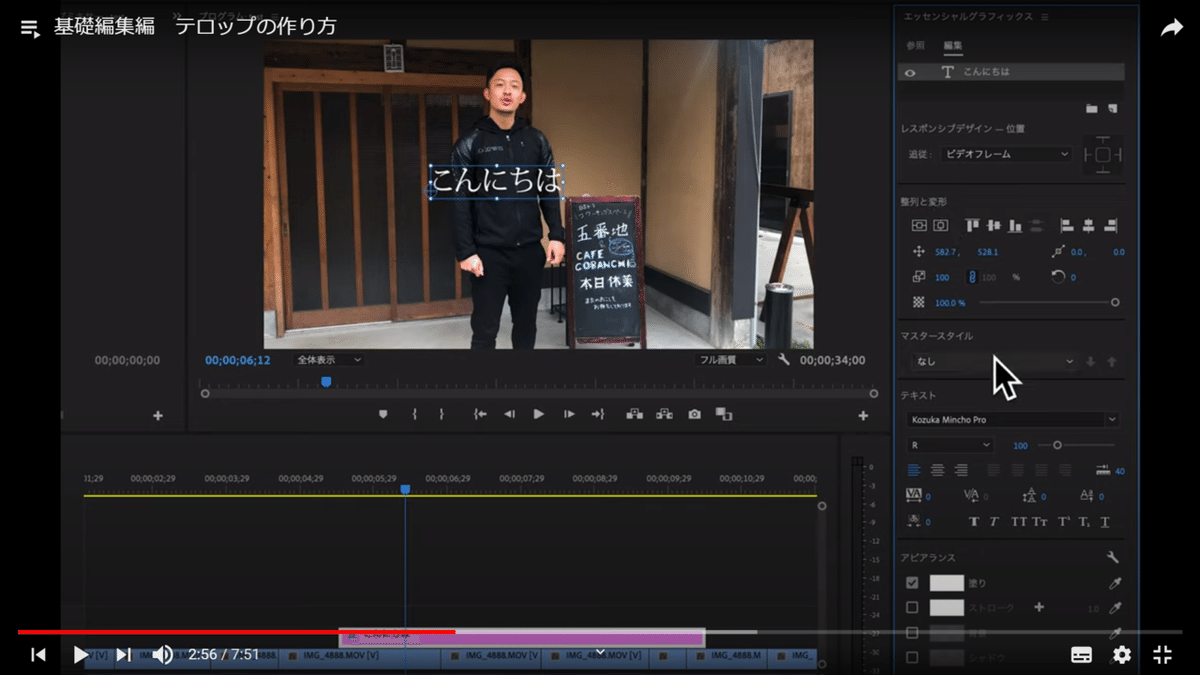Step forward one frame in program monitor

point(569,414)
